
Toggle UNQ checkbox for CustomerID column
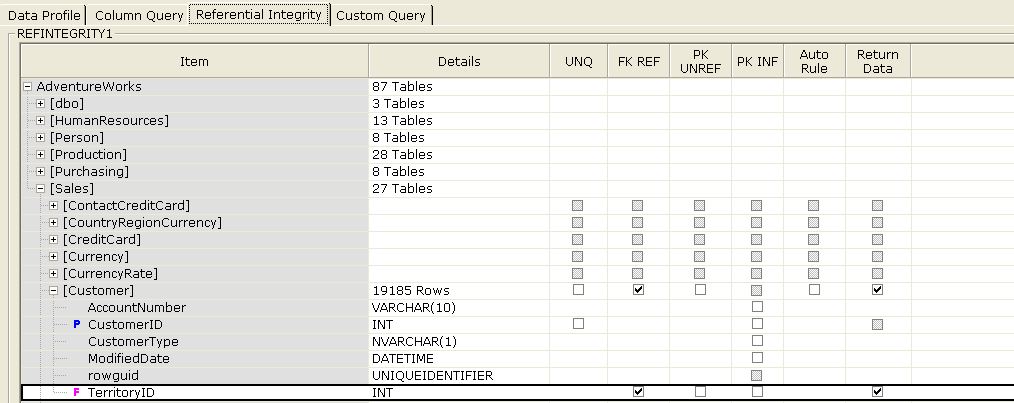click(578, 323)
